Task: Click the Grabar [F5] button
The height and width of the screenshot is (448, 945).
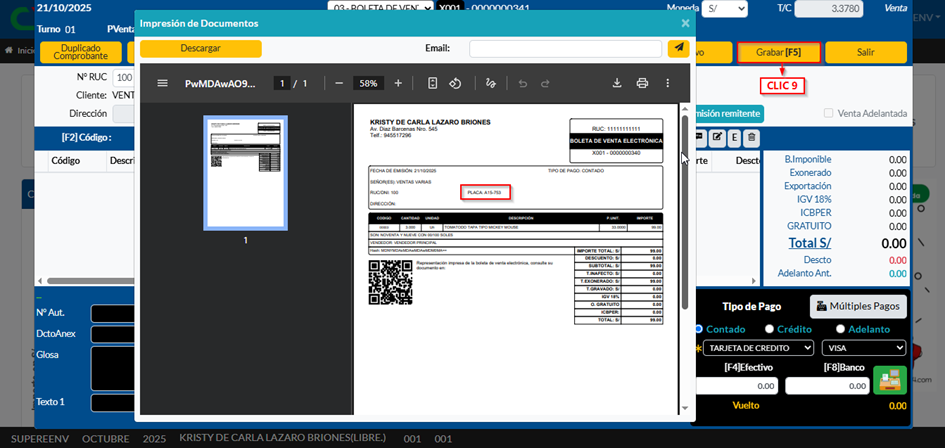Action: pos(778,52)
